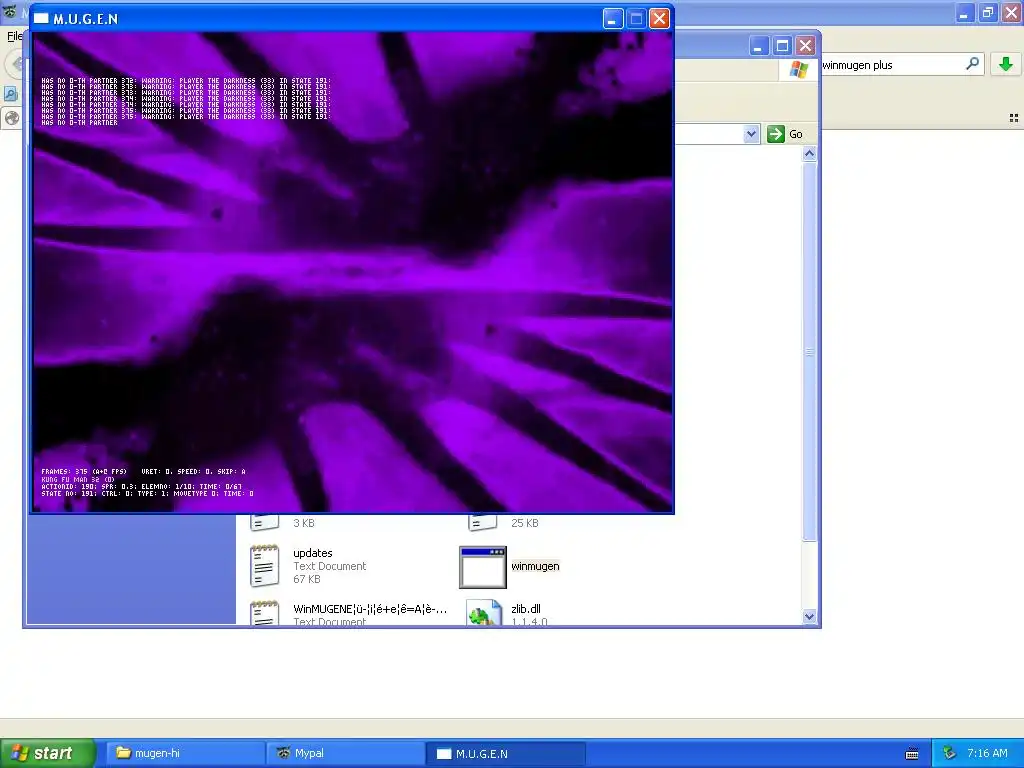Viewport: 1024px width, 768px height.
Task: Click the browser search magnifier icon
Action: (x=972, y=64)
